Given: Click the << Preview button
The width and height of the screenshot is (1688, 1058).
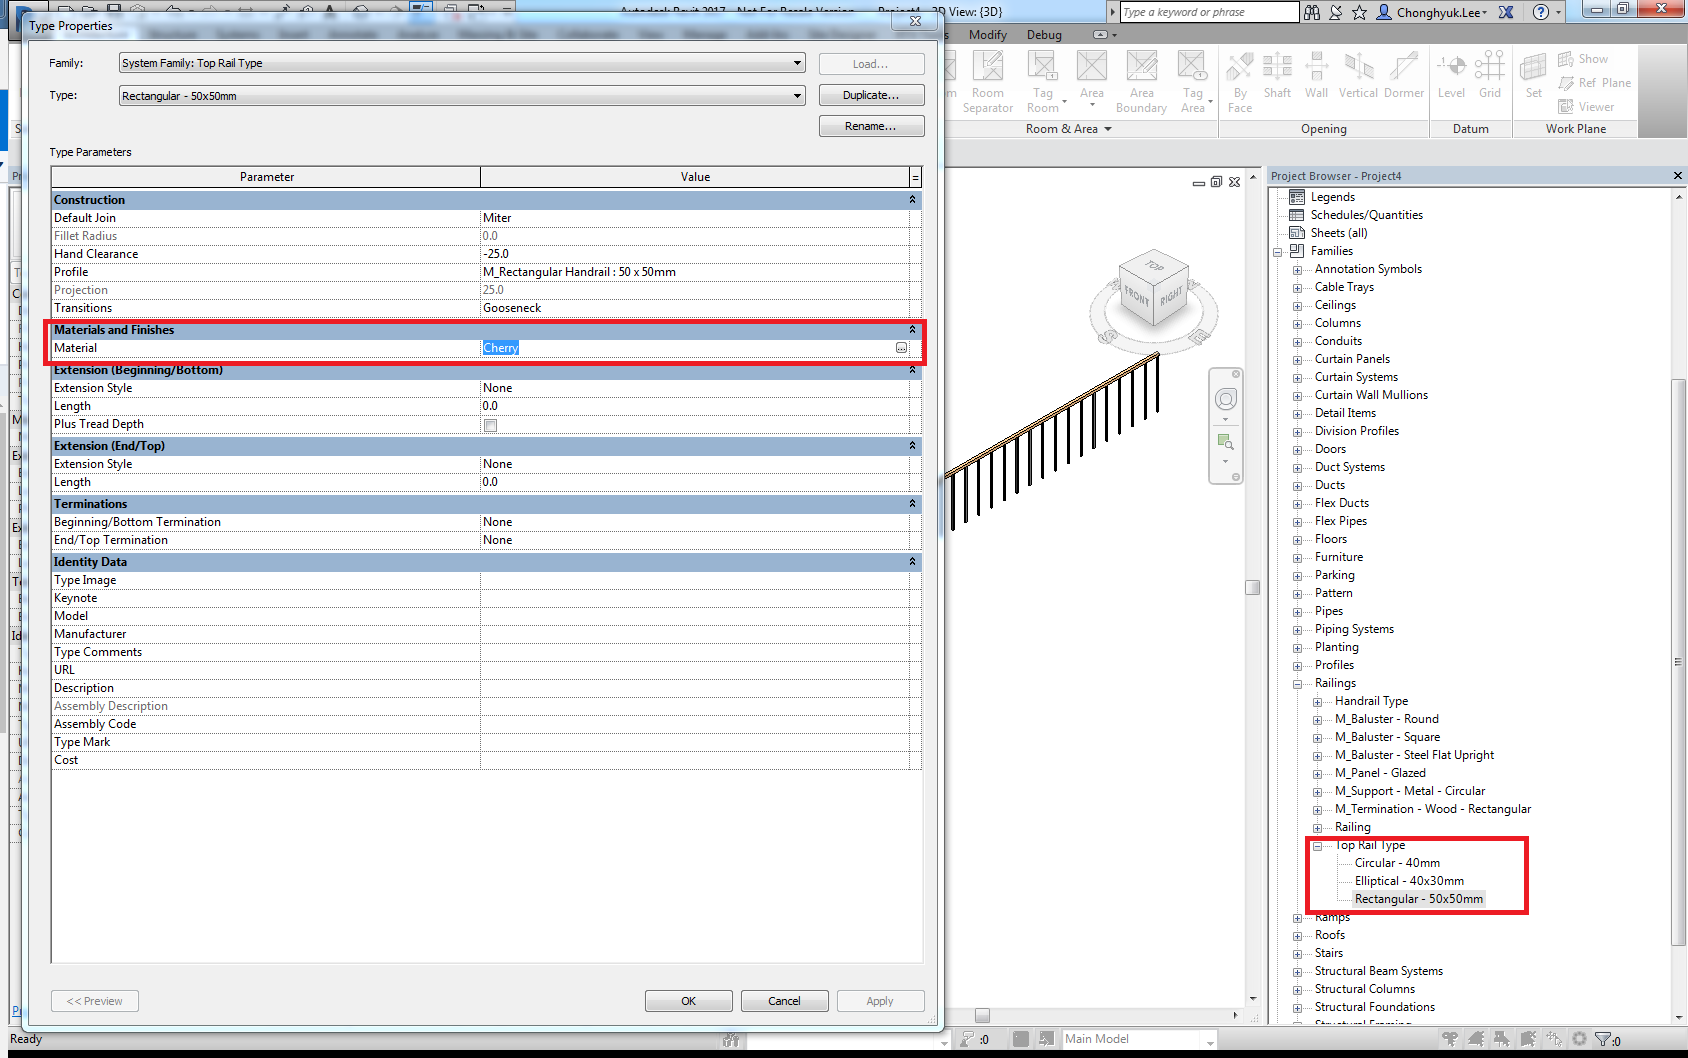Looking at the screenshot, I should click(95, 1001).
